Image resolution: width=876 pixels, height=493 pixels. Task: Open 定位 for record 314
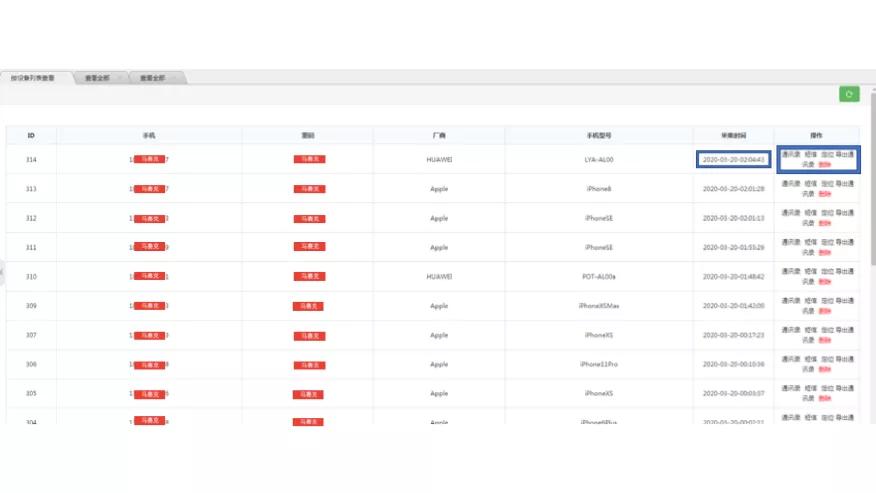827,154
